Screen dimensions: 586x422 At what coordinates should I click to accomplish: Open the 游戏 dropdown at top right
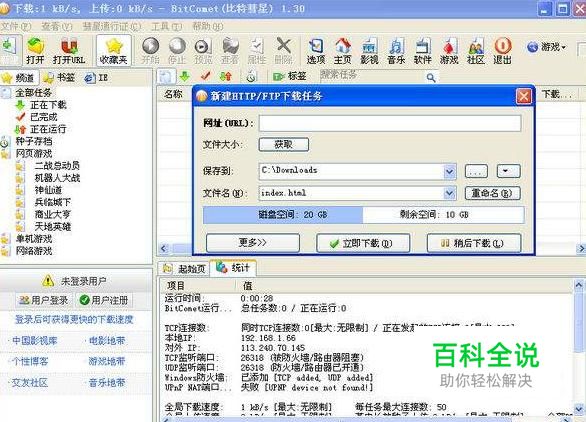pyautogui.click(x=547, y=47)
